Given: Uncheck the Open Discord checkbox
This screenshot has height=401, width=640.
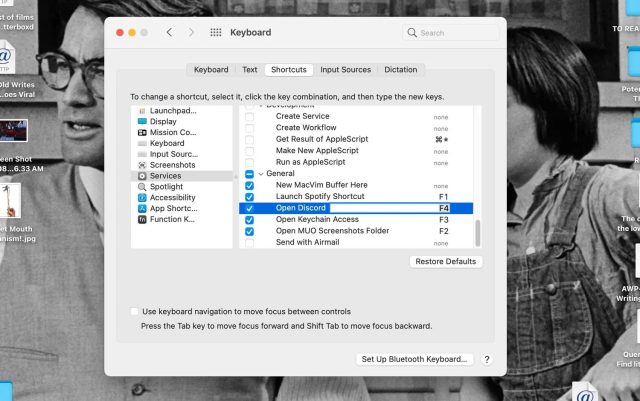Looking at the screenshot, I should tap(249, 208).
